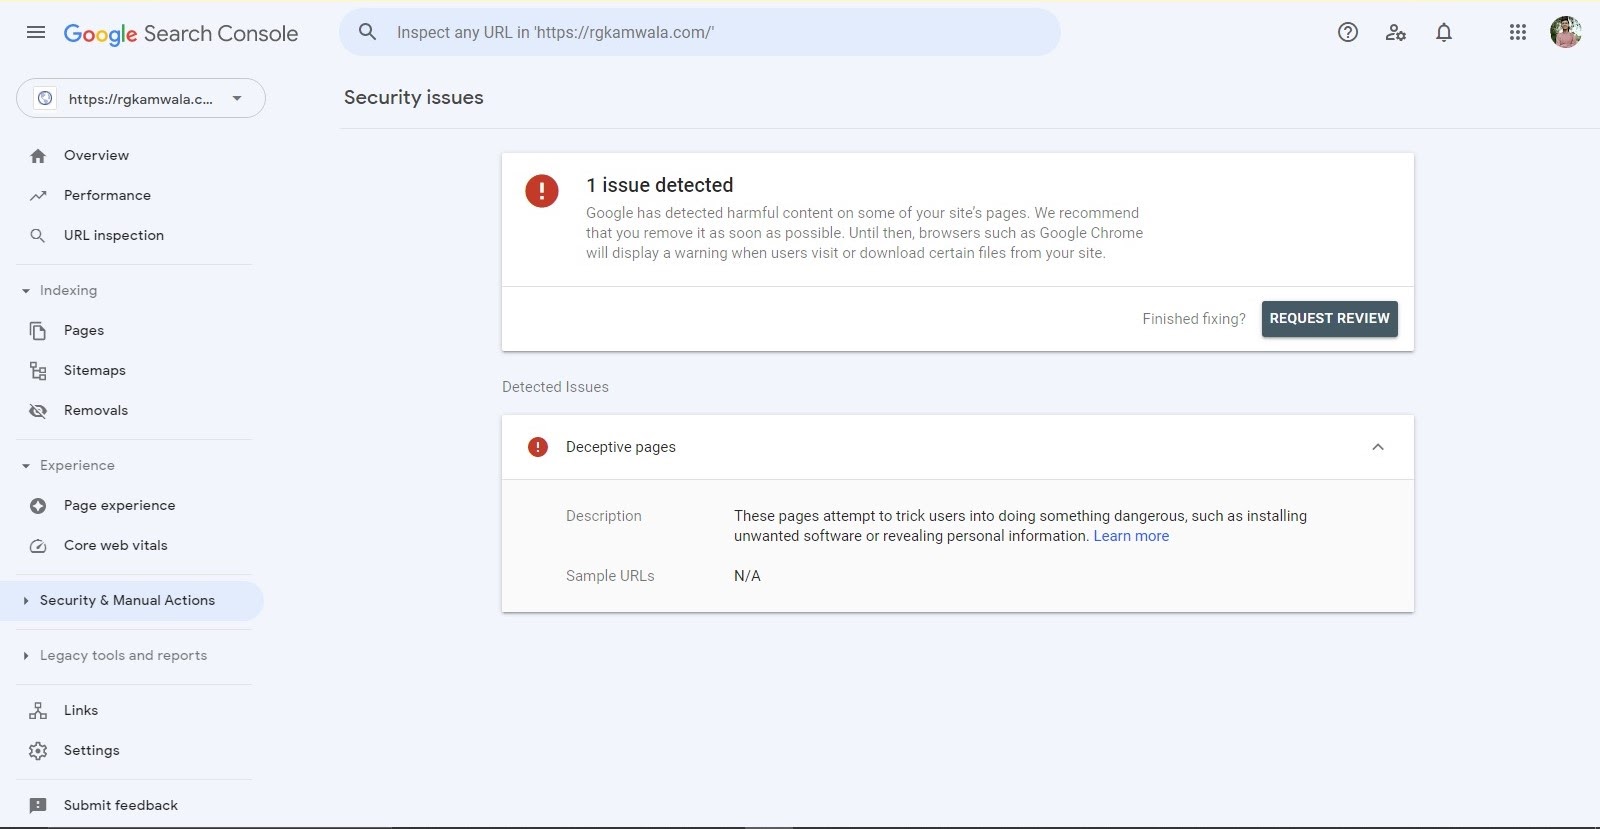Click the URL inspection magnifier icon
This screenshot has height=829, width=1600.
tap(38, 236)
